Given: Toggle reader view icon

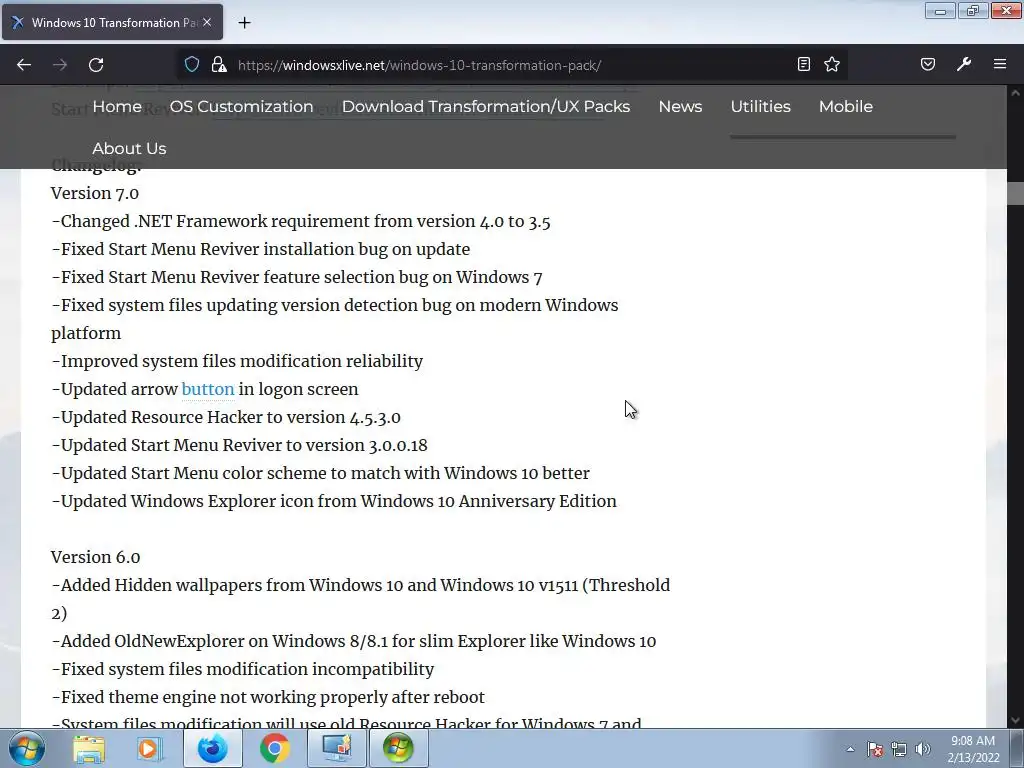Looking at the screenshot, I should (x=804, y=64).
